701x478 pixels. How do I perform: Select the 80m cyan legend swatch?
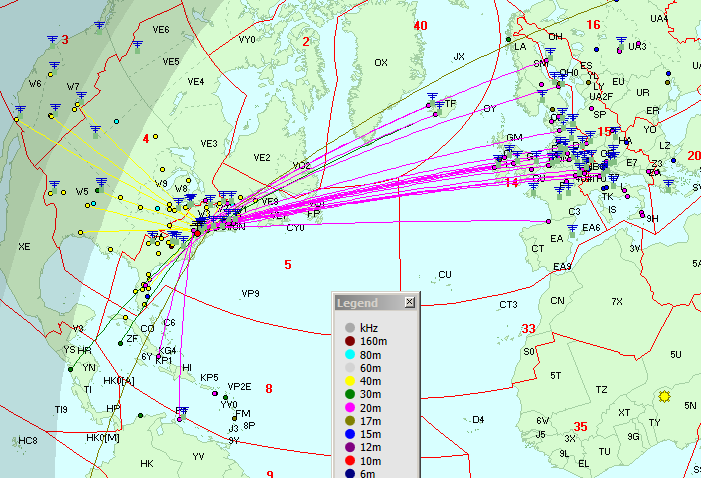pyautogui.click(x=350, y=355)
